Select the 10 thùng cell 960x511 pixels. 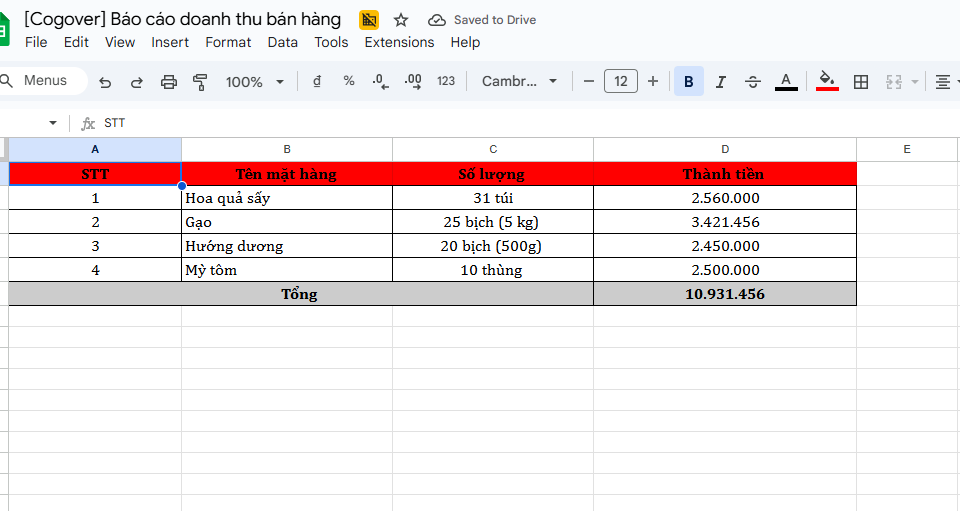(x=493, y=269)
